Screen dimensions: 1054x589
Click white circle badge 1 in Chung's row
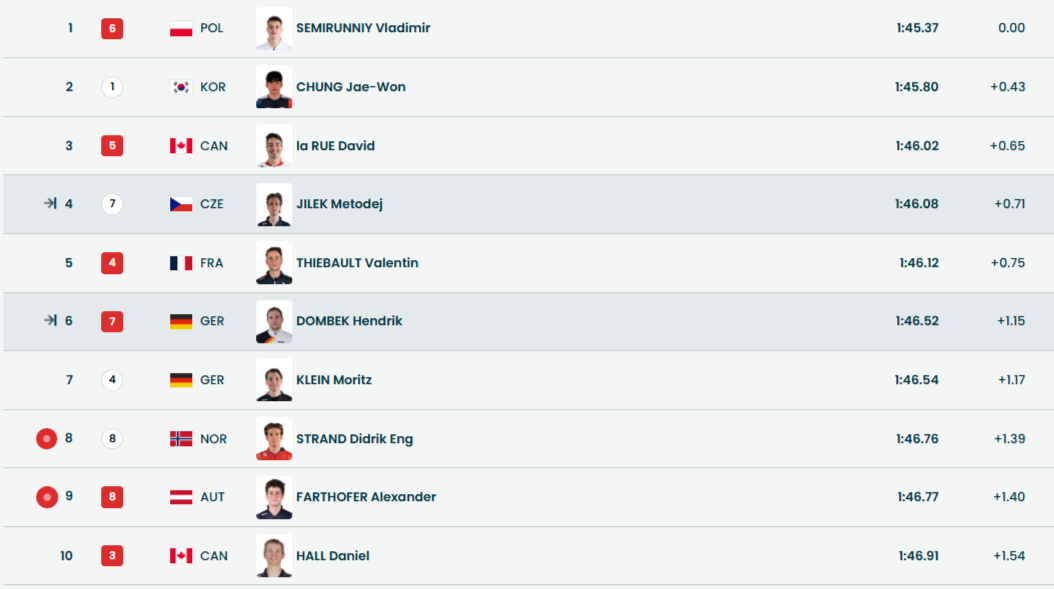112,87
